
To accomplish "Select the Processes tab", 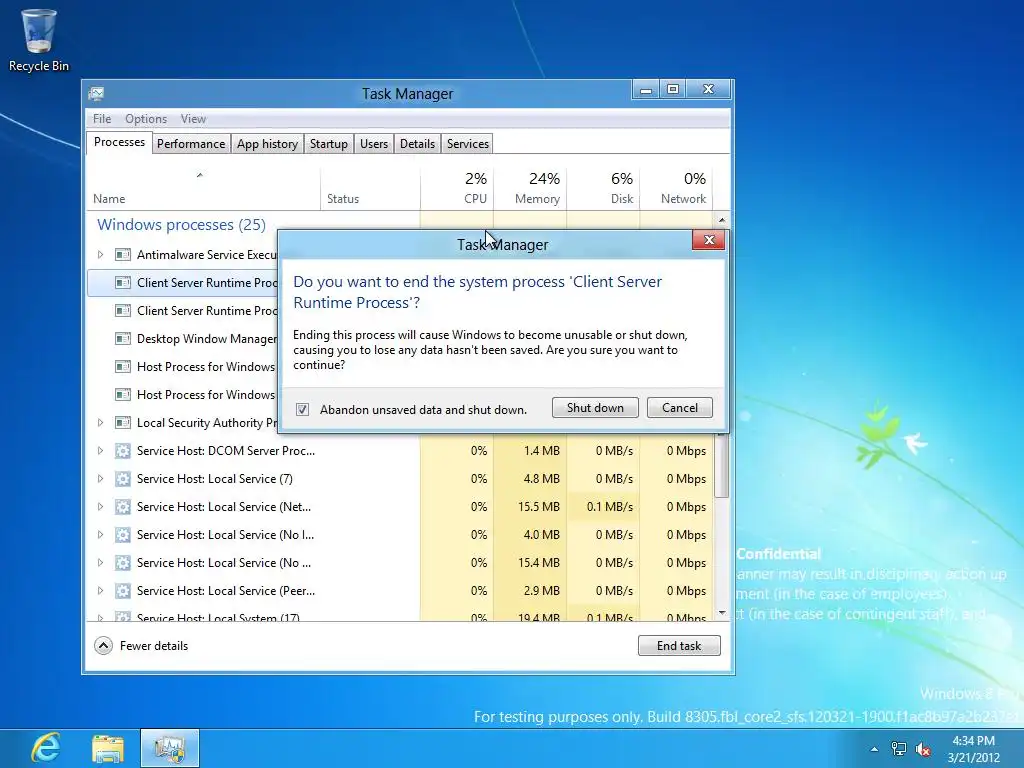I will pos(119,142).
